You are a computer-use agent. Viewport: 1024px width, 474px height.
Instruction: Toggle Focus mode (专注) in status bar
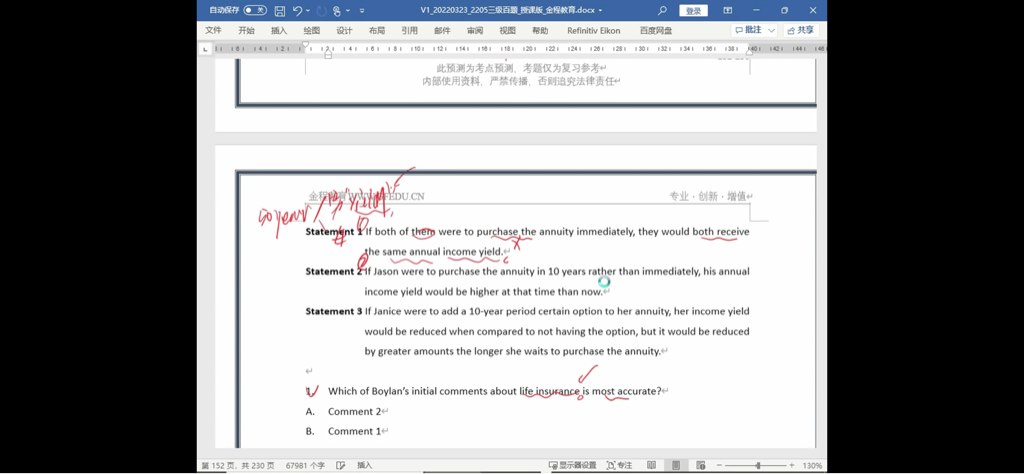click(x=619, y=465)
